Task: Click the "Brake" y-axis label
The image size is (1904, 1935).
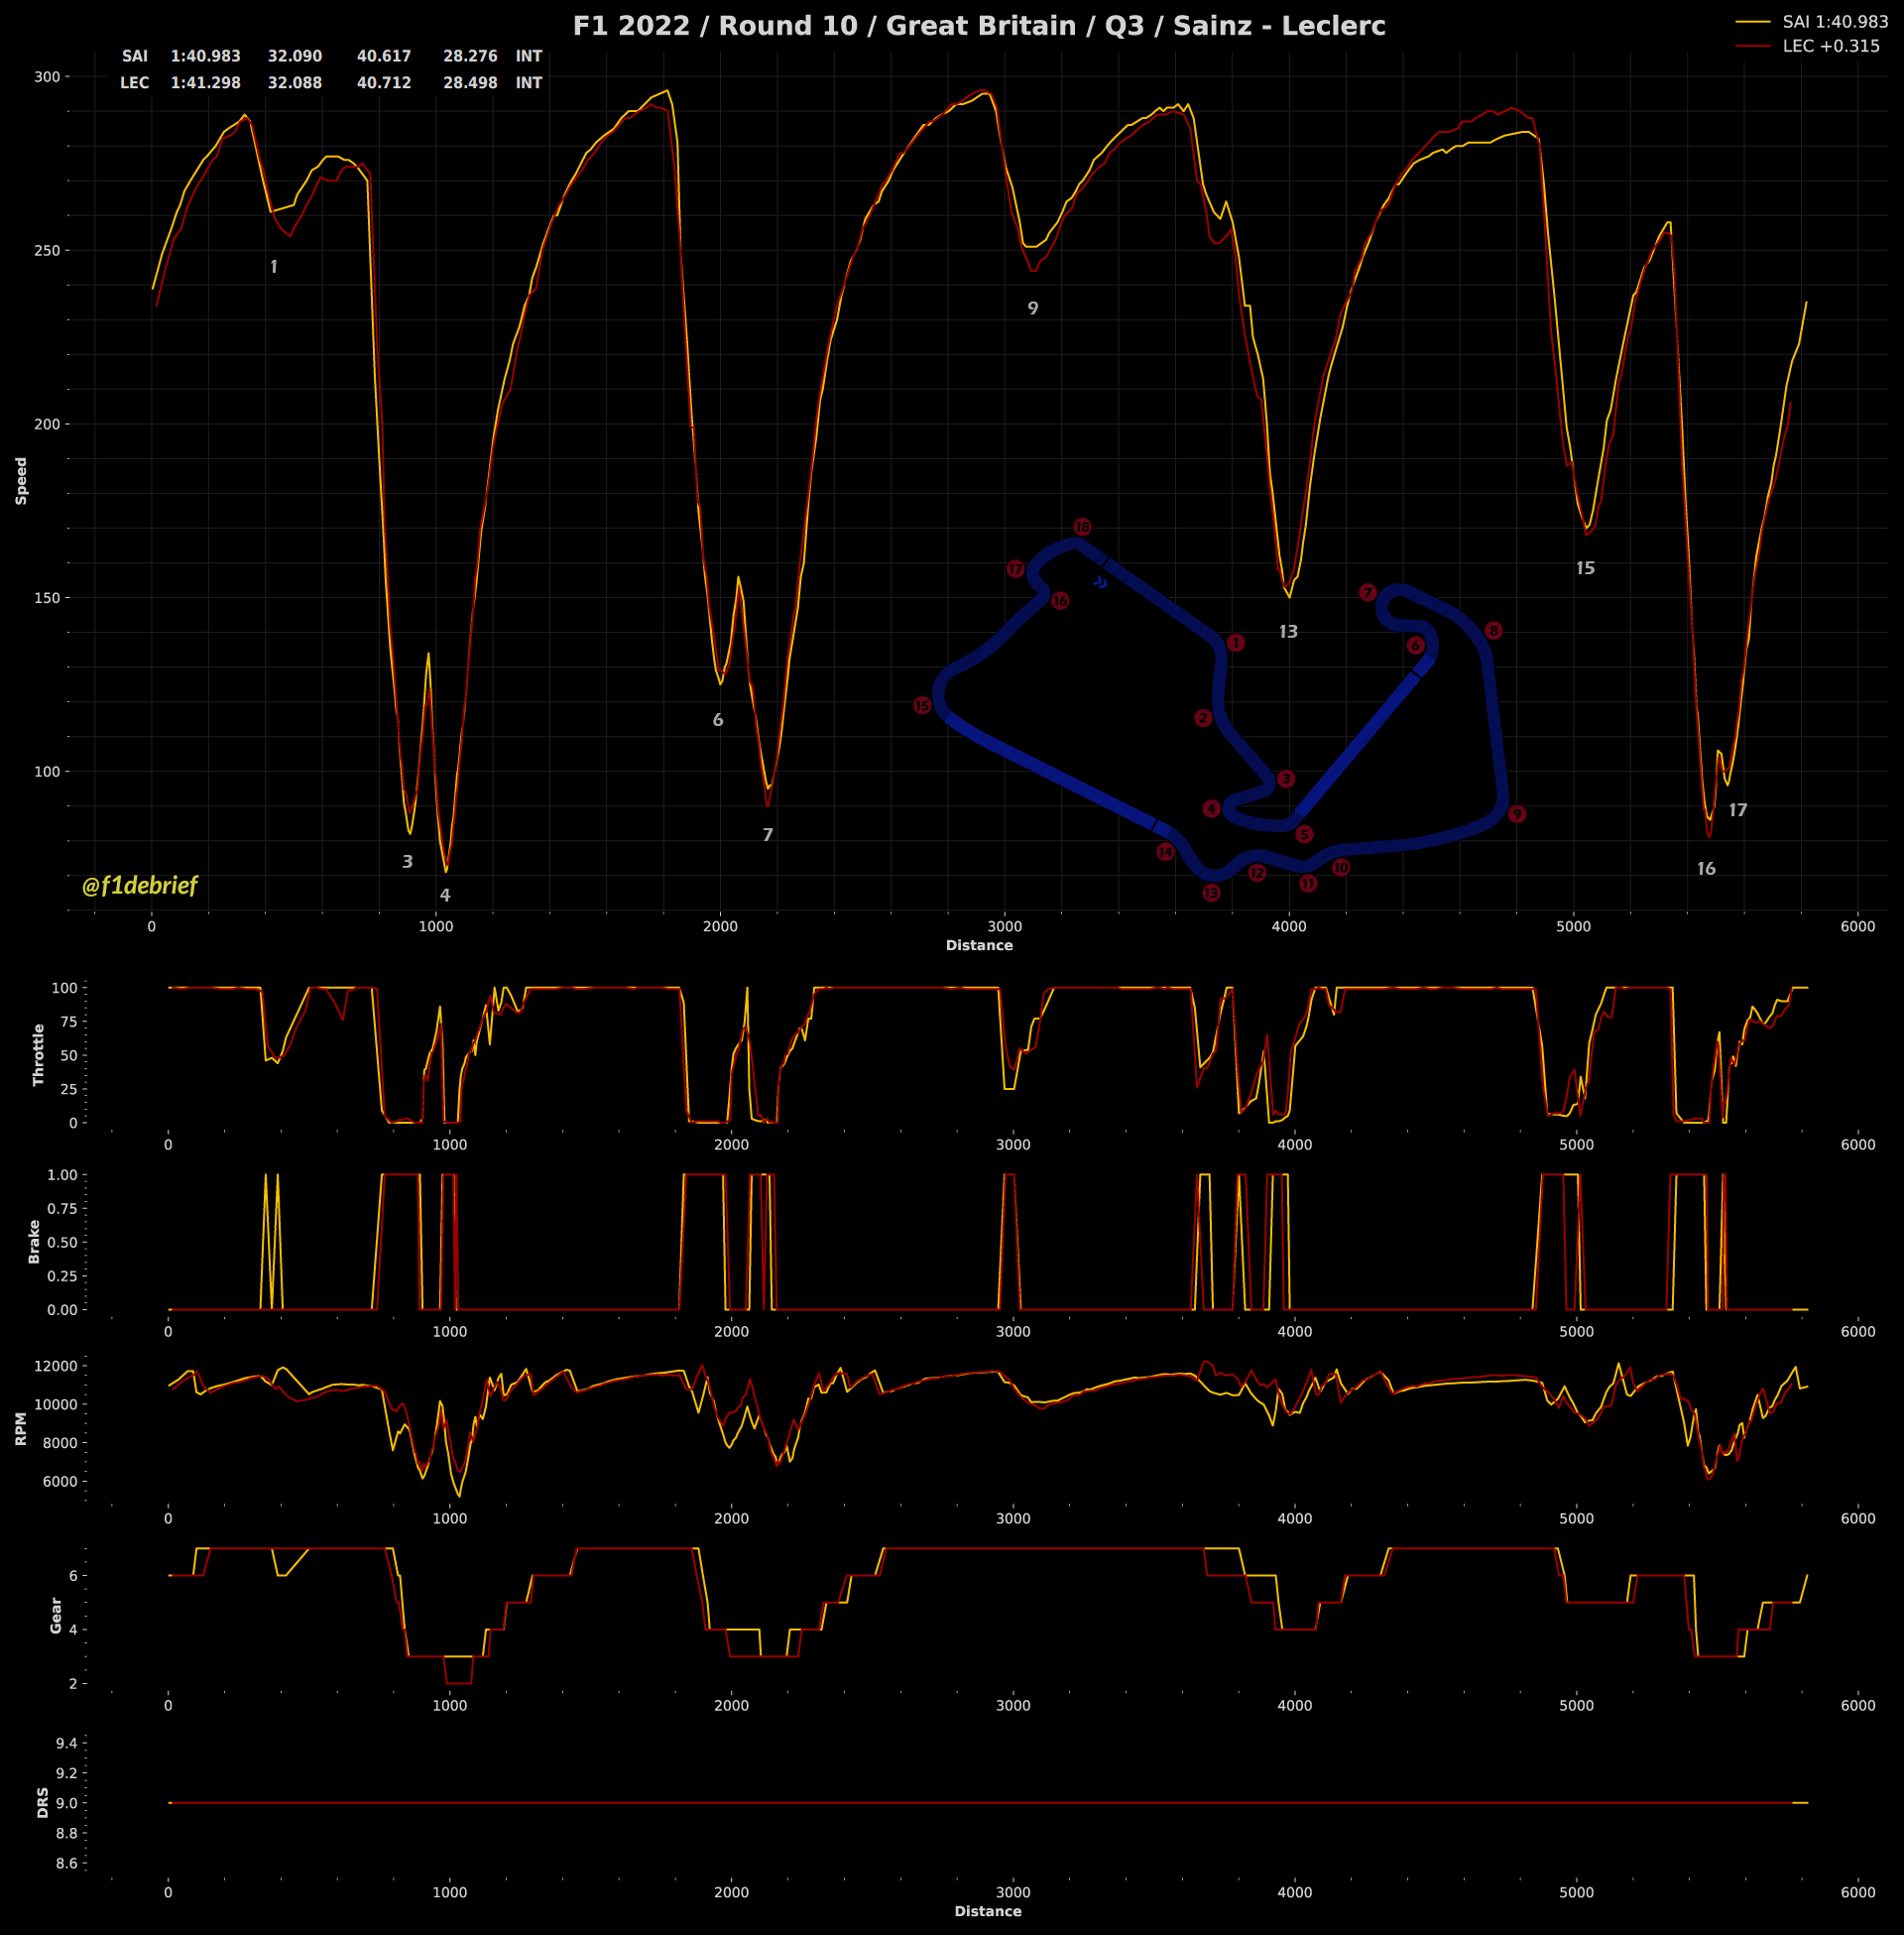Action: pyautogui.click(x=34, y=1242)
